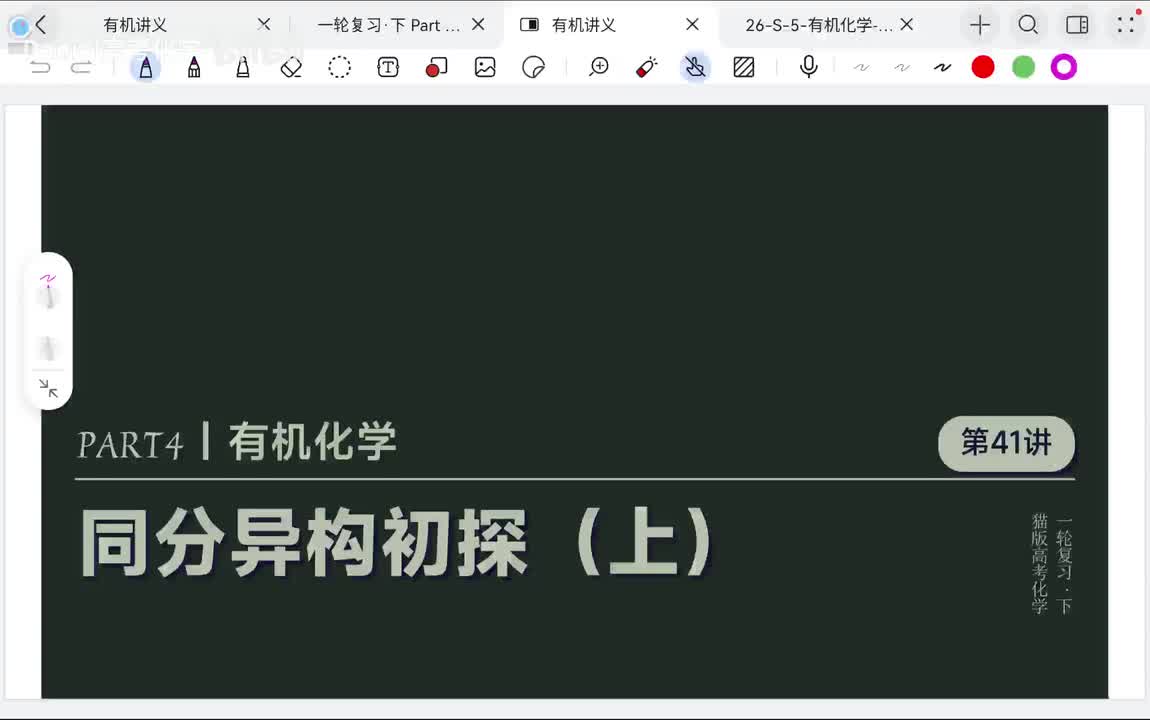Select the Text box tool
Screen dimensions: 1150x720
click(x=388, y=67)
